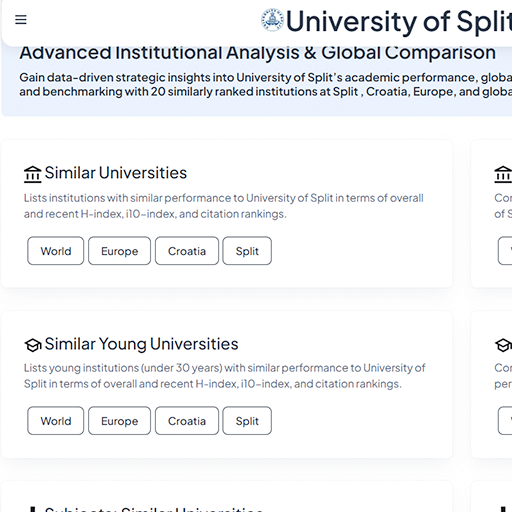Image resolution: width=512 pixels, height=512 pixels.
Task: Choose Croatia under Similar Universities
Action: click(x=187, y=251)
